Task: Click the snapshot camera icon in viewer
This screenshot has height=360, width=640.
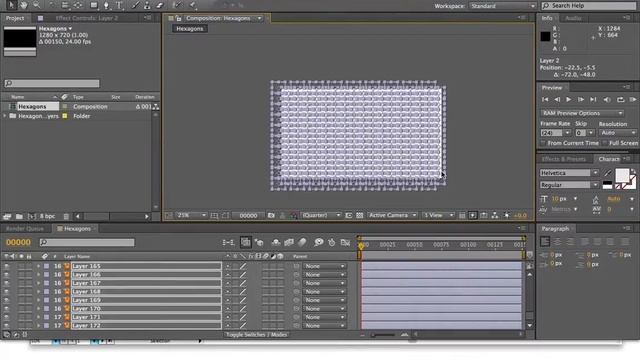Action: (x=271, y=215)
